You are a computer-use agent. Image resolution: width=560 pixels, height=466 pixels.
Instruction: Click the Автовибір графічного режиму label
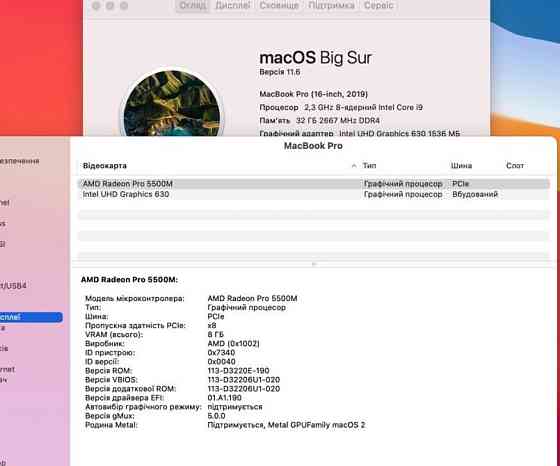(143, 407)
